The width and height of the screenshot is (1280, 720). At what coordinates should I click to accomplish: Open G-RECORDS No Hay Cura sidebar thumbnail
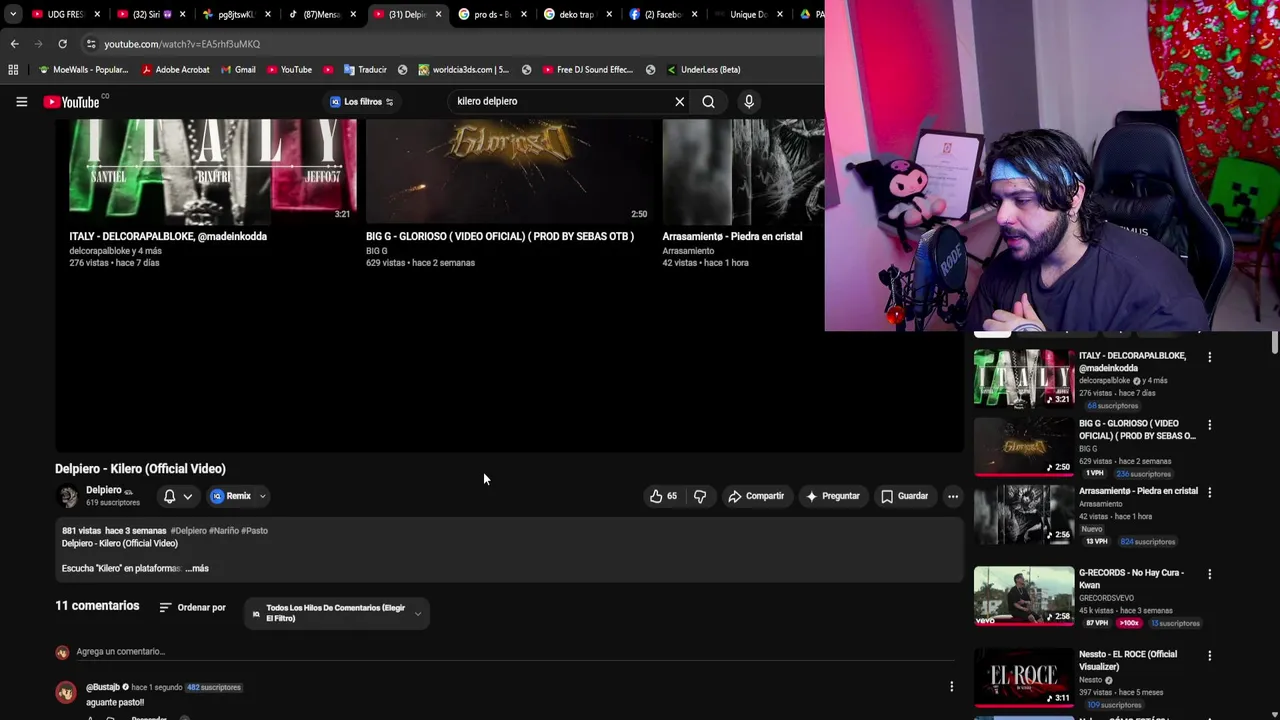pyautogui.click(x=1024, y=595)
